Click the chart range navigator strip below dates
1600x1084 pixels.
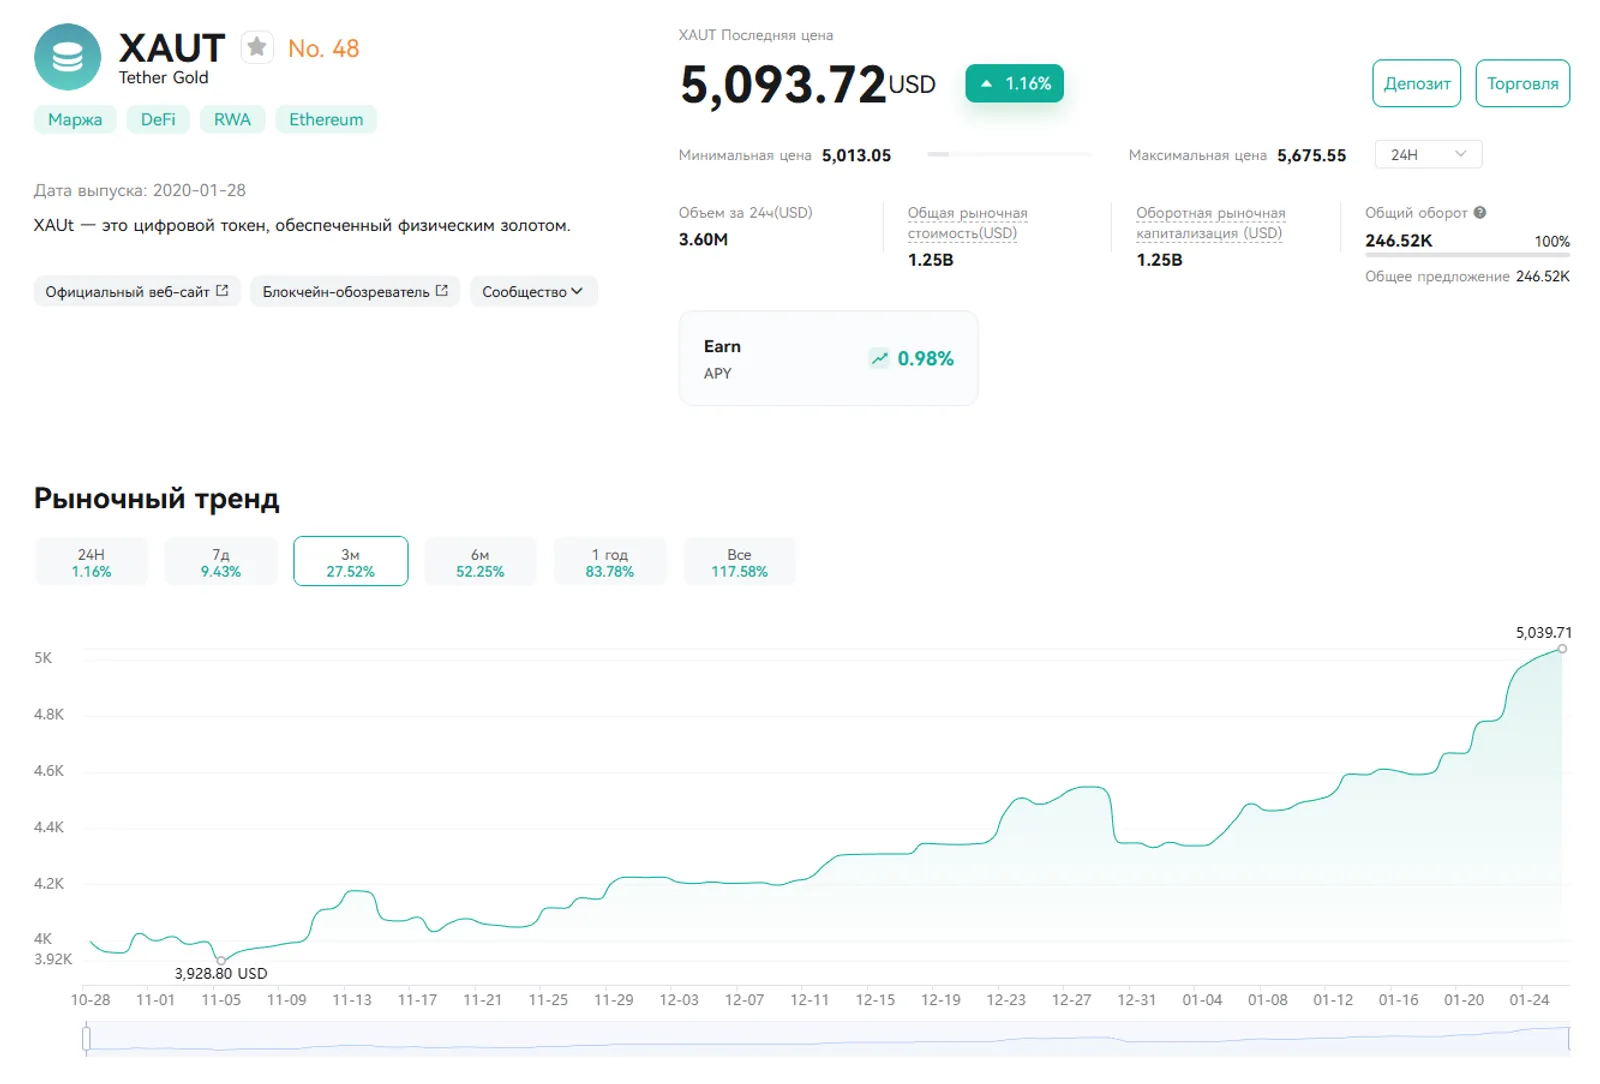click(828, 1039)
